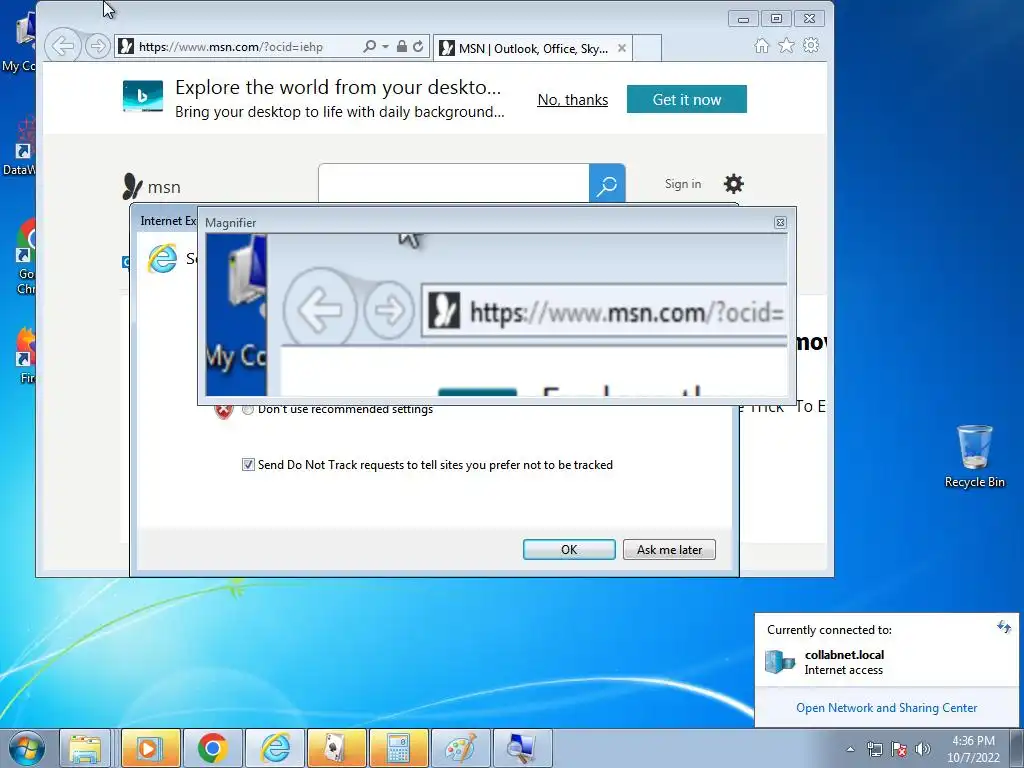Click the network refresh arrows icon in flyout

coord(1004,628)
